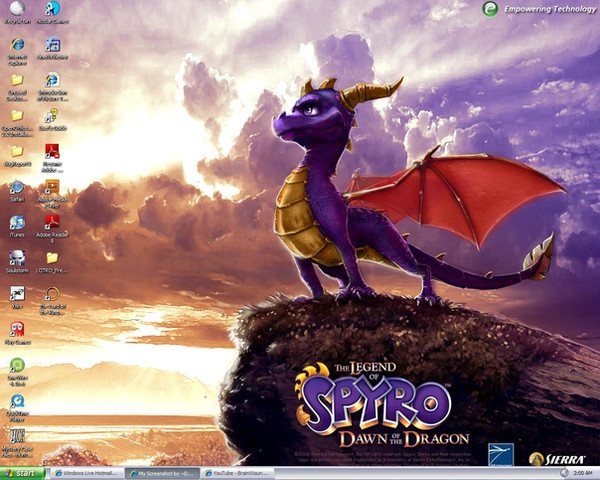Switch to My Screenshot taskbar window
Screen dimensions: 600x480
tap(162, 473)
